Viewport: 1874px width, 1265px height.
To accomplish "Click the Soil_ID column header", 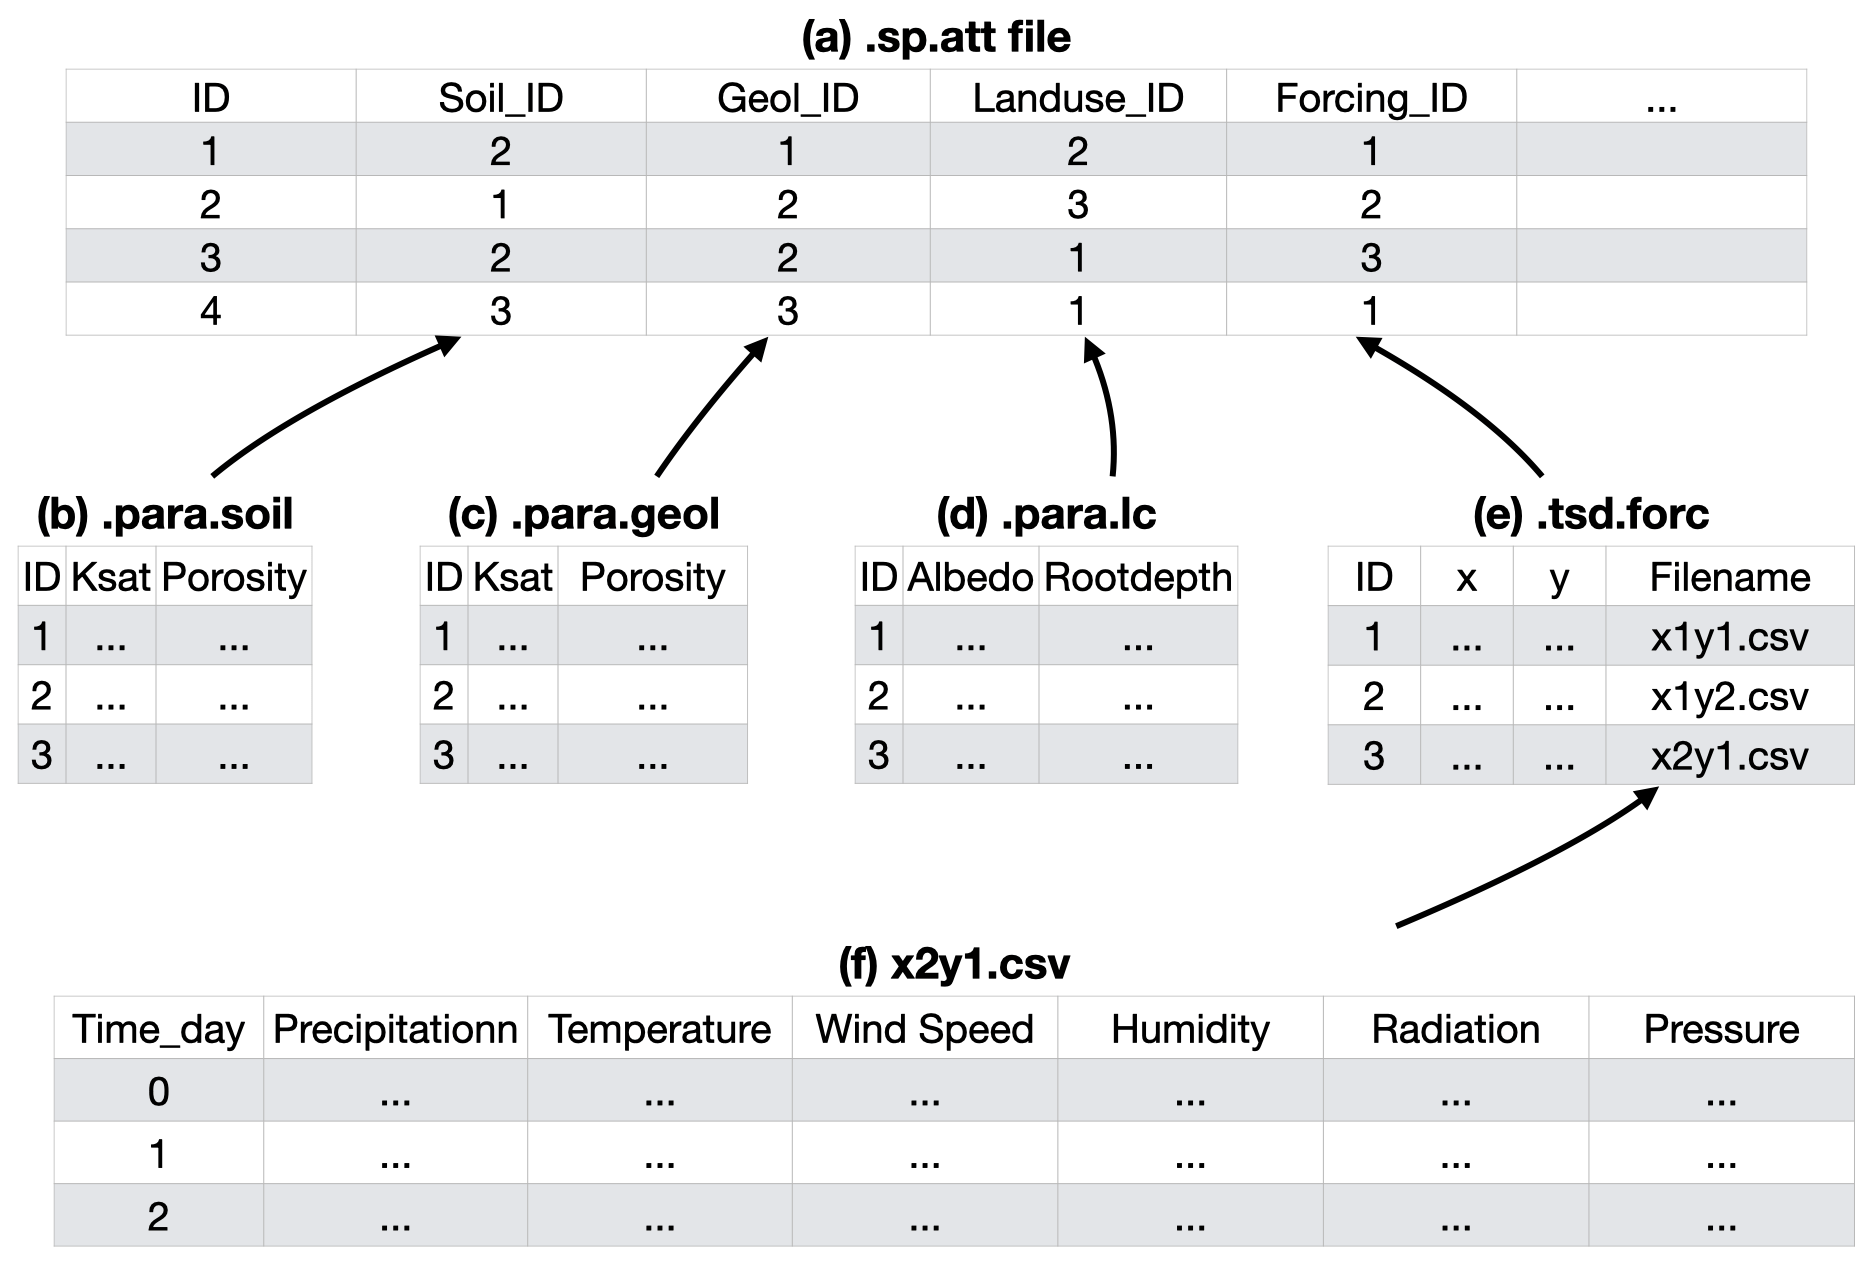I will 500,98.
